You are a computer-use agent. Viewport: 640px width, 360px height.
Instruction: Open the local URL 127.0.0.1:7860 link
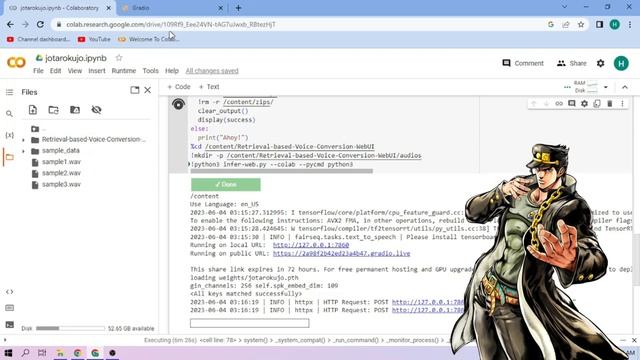(311, 245)
